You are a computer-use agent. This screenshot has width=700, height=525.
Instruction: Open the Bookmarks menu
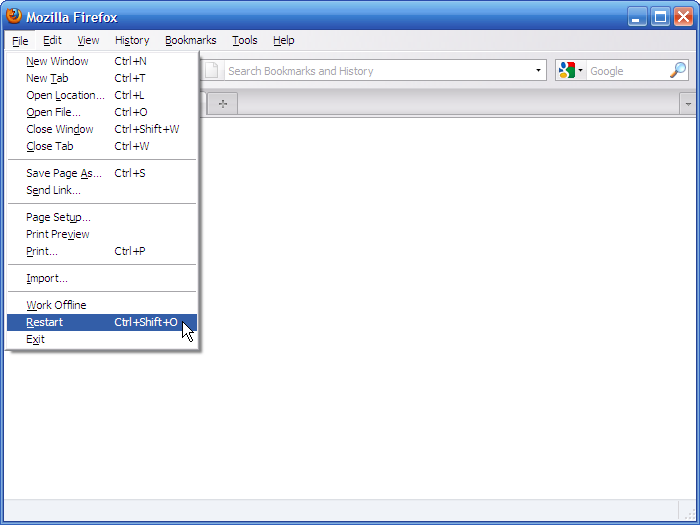[191, 40]
